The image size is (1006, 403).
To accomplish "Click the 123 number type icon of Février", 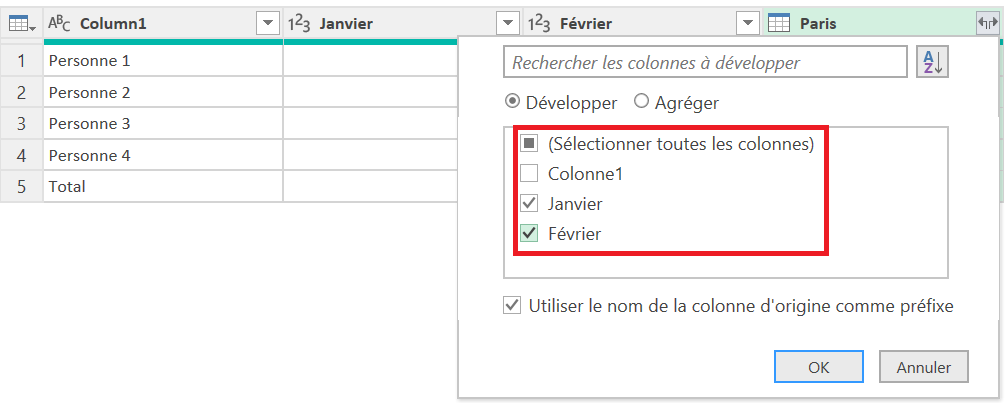I will point(538,23).
